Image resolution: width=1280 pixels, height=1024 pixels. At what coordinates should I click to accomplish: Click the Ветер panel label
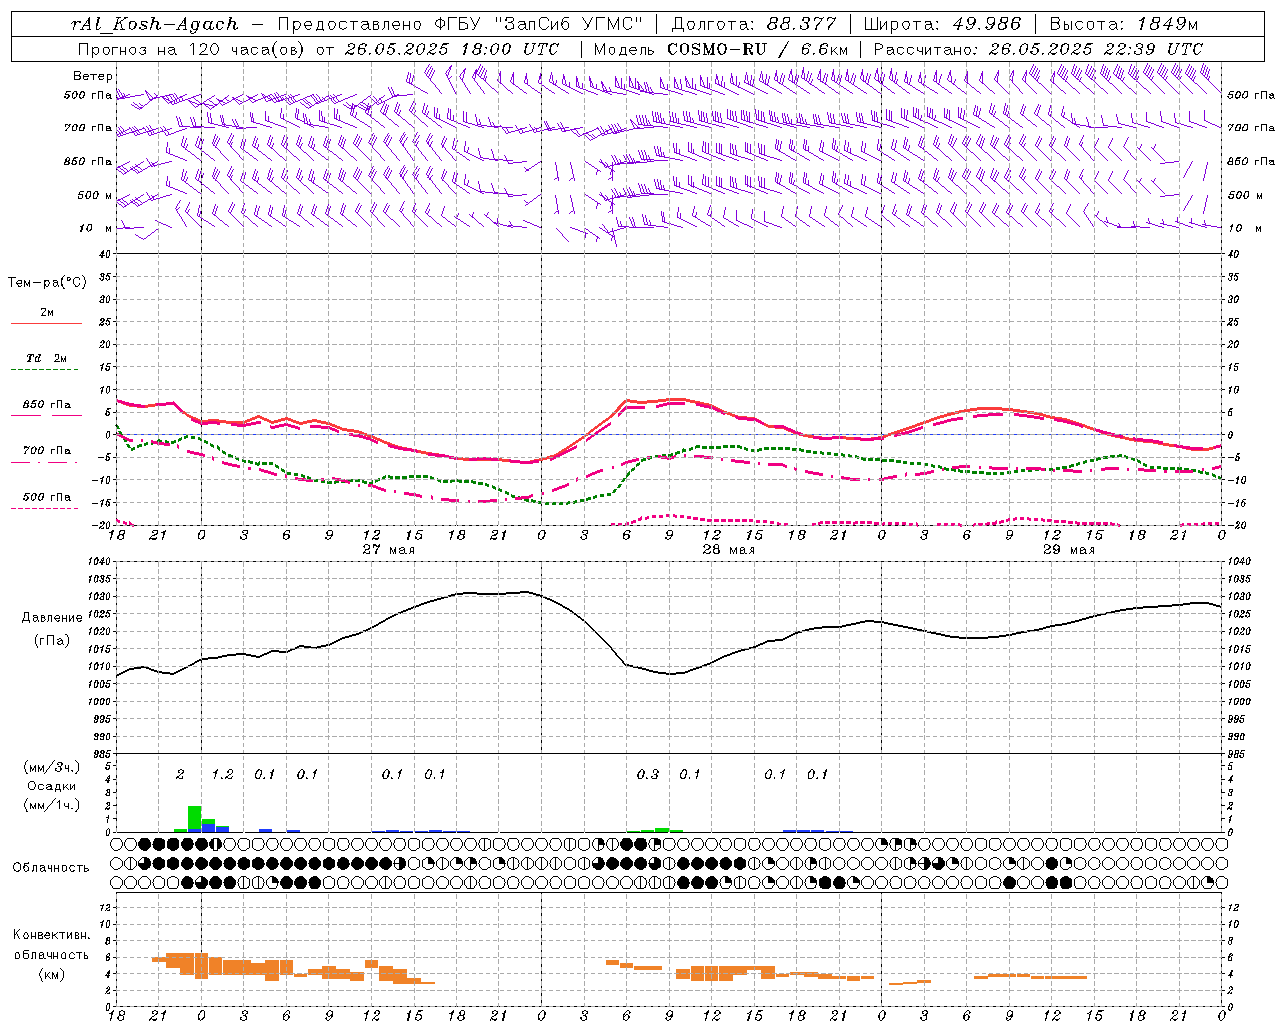[93, 76]
